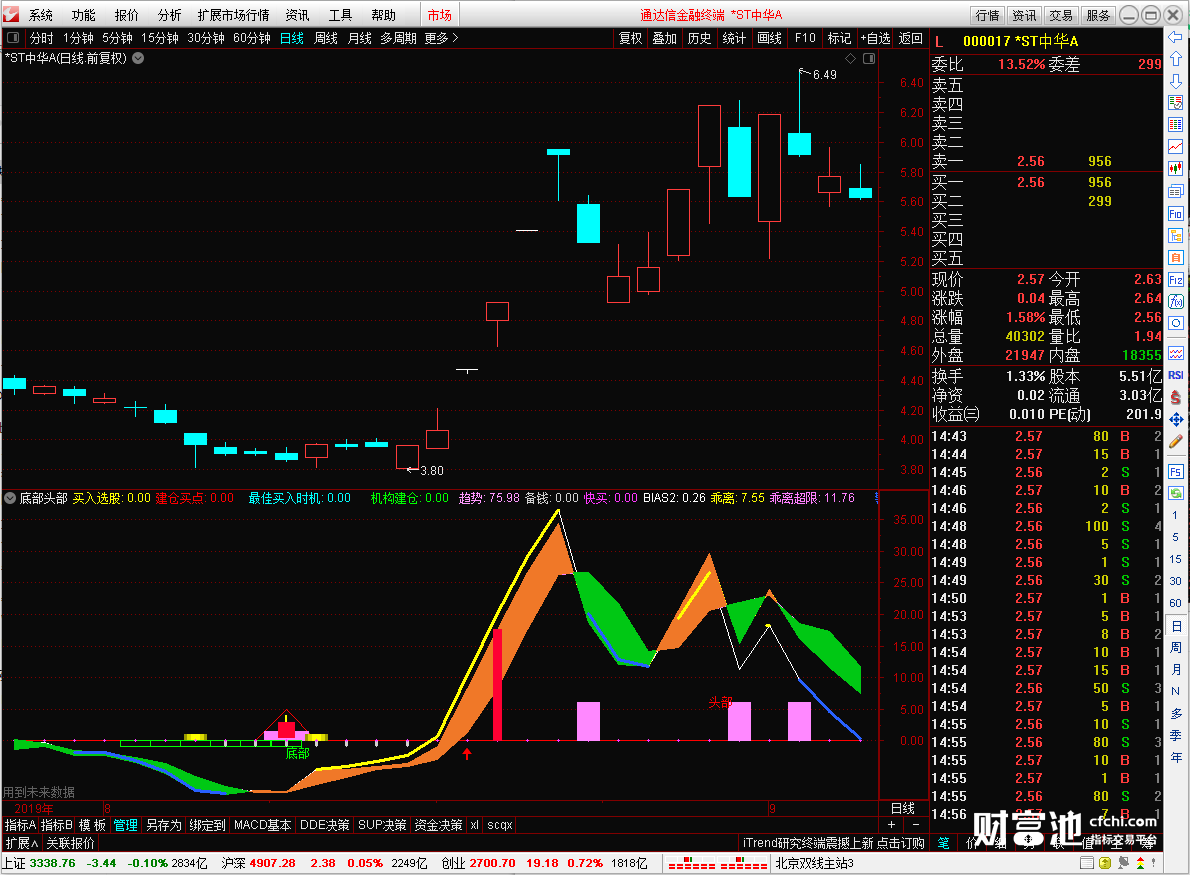Switch to 15分钟 period
The height and width of the screenshot is (875, 1190).
160,38
